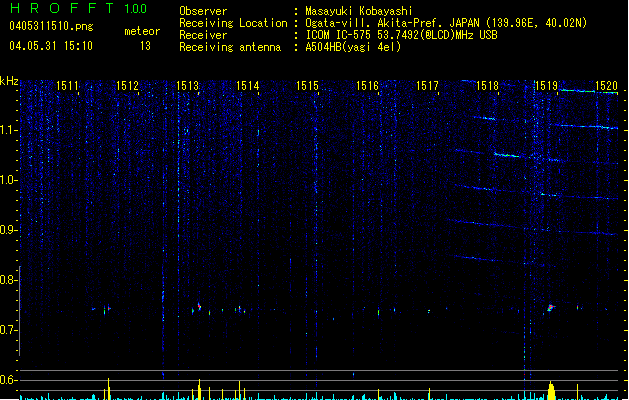Image resolution: width=629 pixels, height=400 pixels.
Task: Click the 1515 time marker
Action: pyautogui.click(x=307, y=86)
